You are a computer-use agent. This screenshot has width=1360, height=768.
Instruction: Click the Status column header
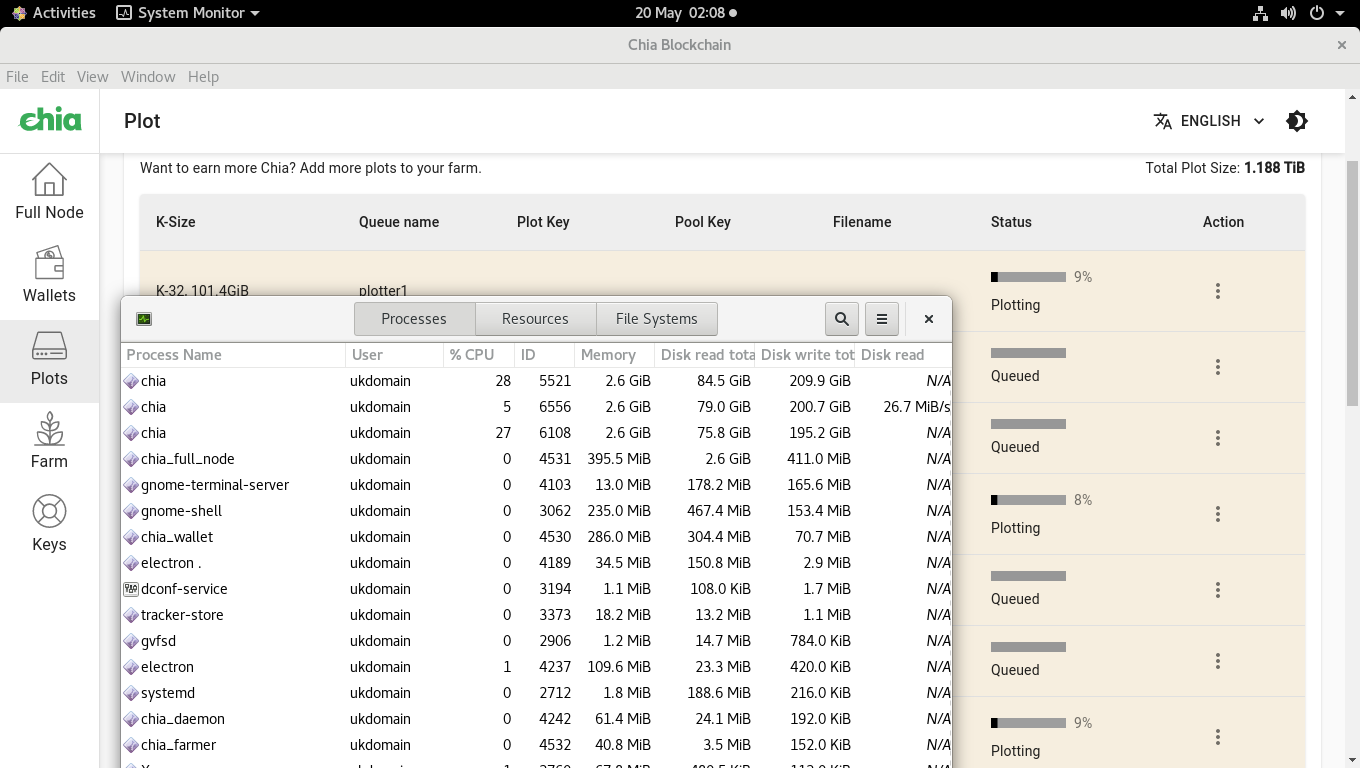[1011, 222]
